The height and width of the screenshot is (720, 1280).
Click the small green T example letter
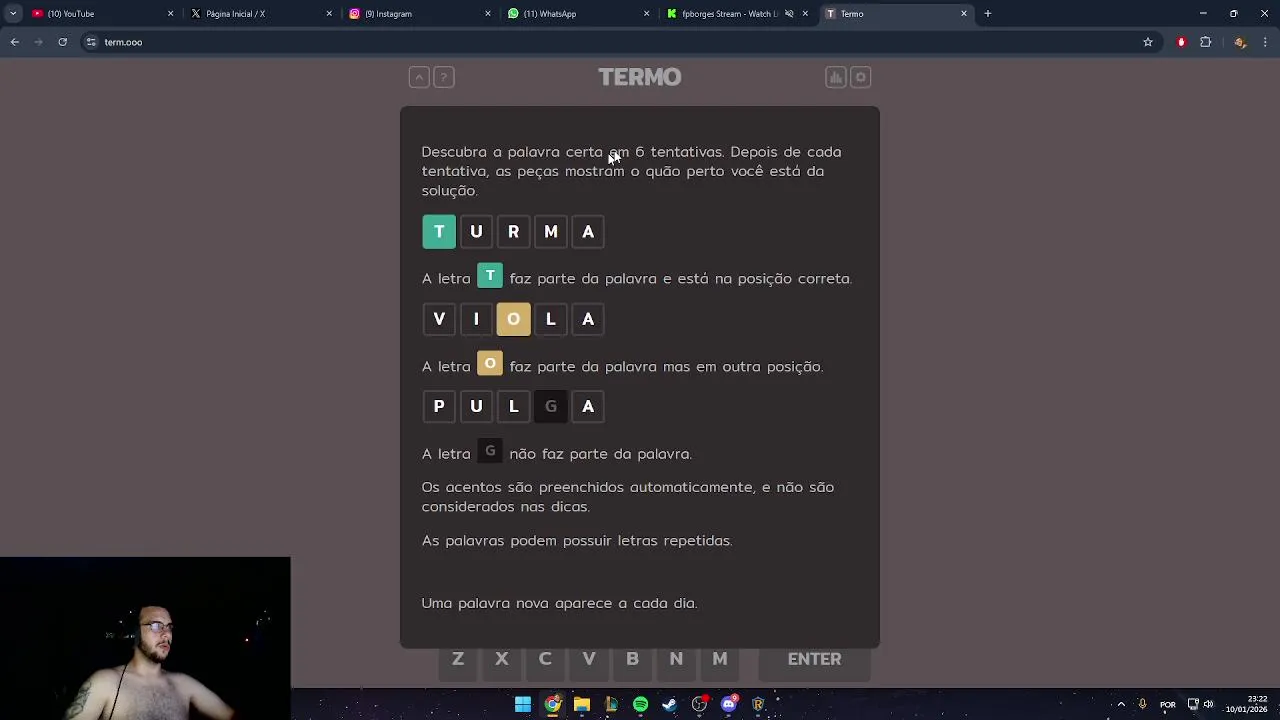click(x=490, y=276)
